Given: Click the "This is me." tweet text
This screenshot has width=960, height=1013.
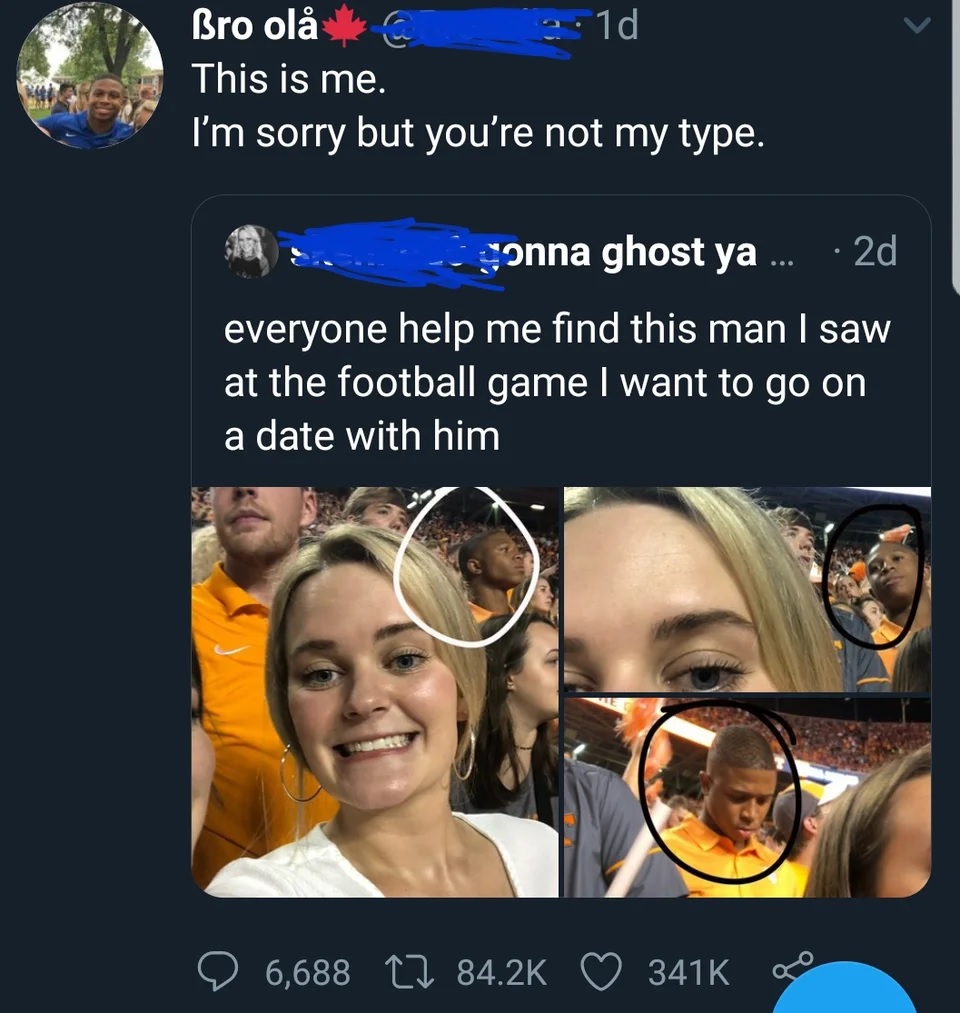Looking at the screenshot, I should [x=288, y=79].
